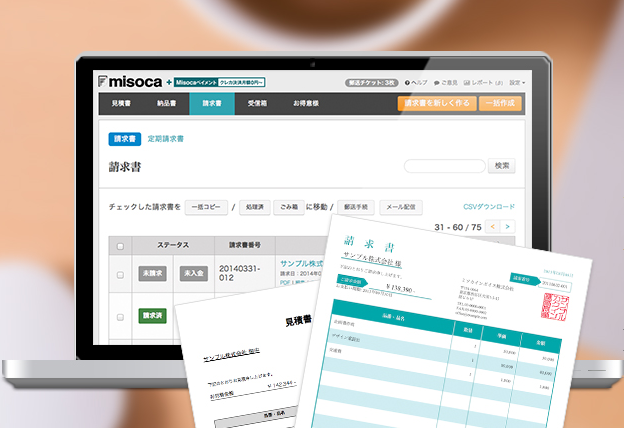Viewport: 624px width, 428px height.
Task: Select the 定期請求書 sub-tab link
Action: 166,139
